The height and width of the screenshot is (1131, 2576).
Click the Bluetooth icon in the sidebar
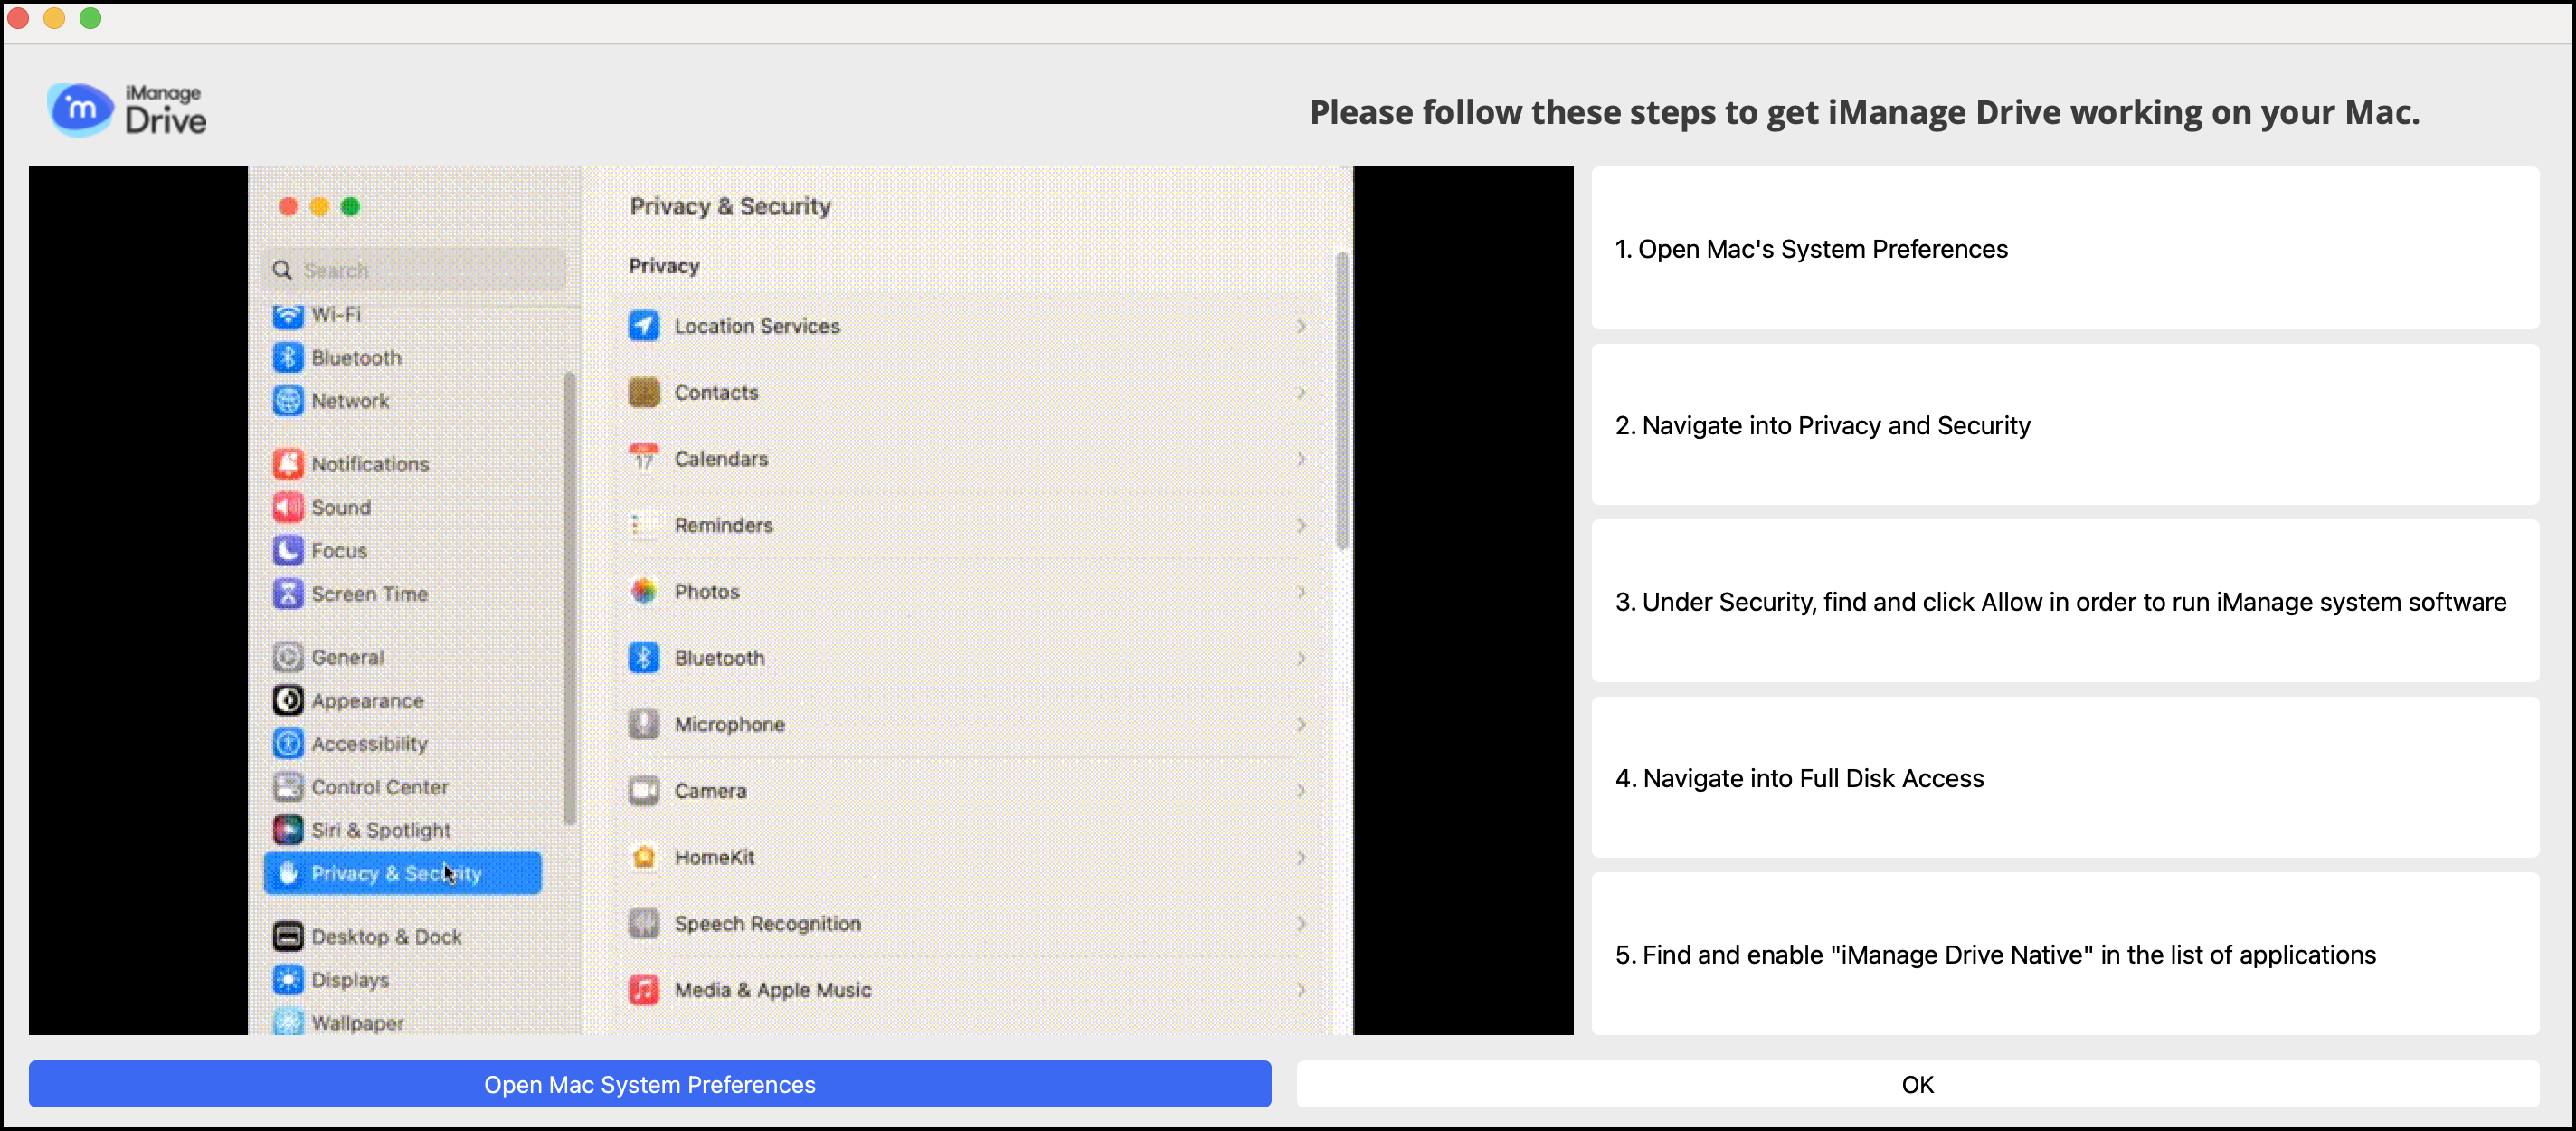click(x=288, y=357)
